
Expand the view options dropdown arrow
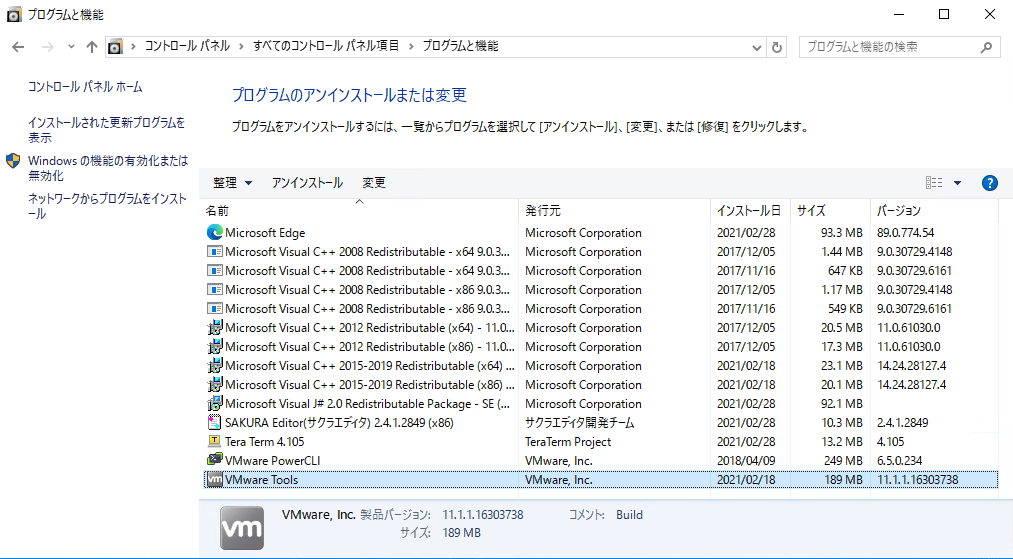[957, 183]
